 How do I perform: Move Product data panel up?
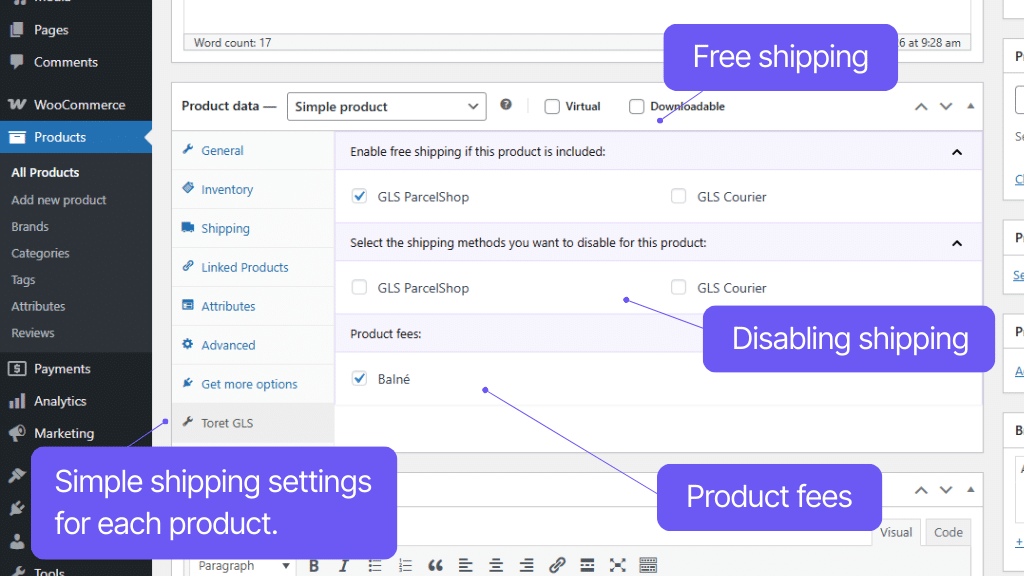pyautogui.click(x=921, y=106)
